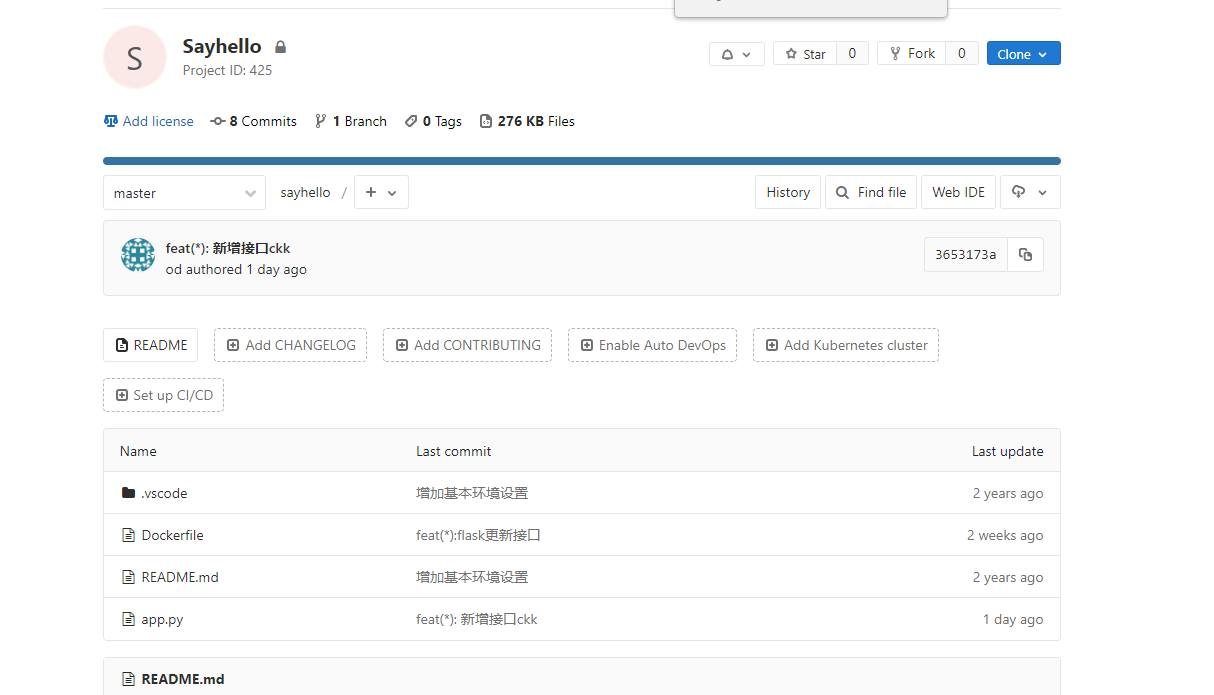Screen dimensions: 1214x695
Task: Fork the Sayhello project
Action: tap(911, 54)
